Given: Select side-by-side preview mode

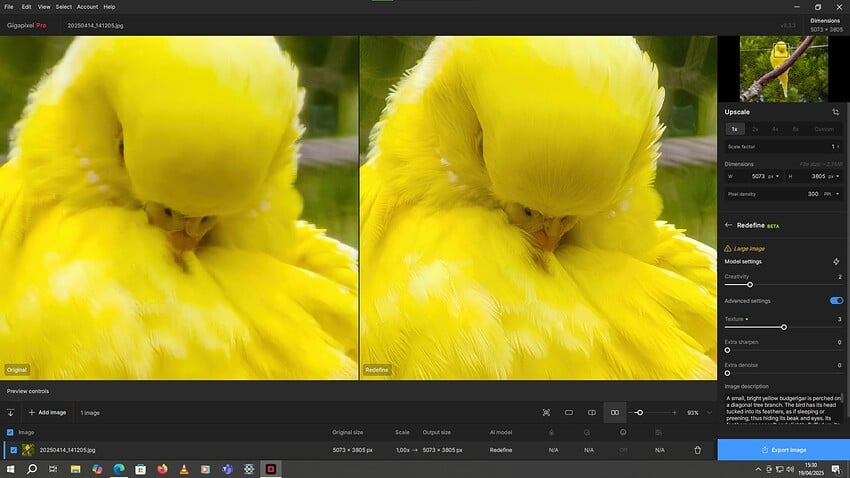Looking at the screenshot, I should coord(615,413).
